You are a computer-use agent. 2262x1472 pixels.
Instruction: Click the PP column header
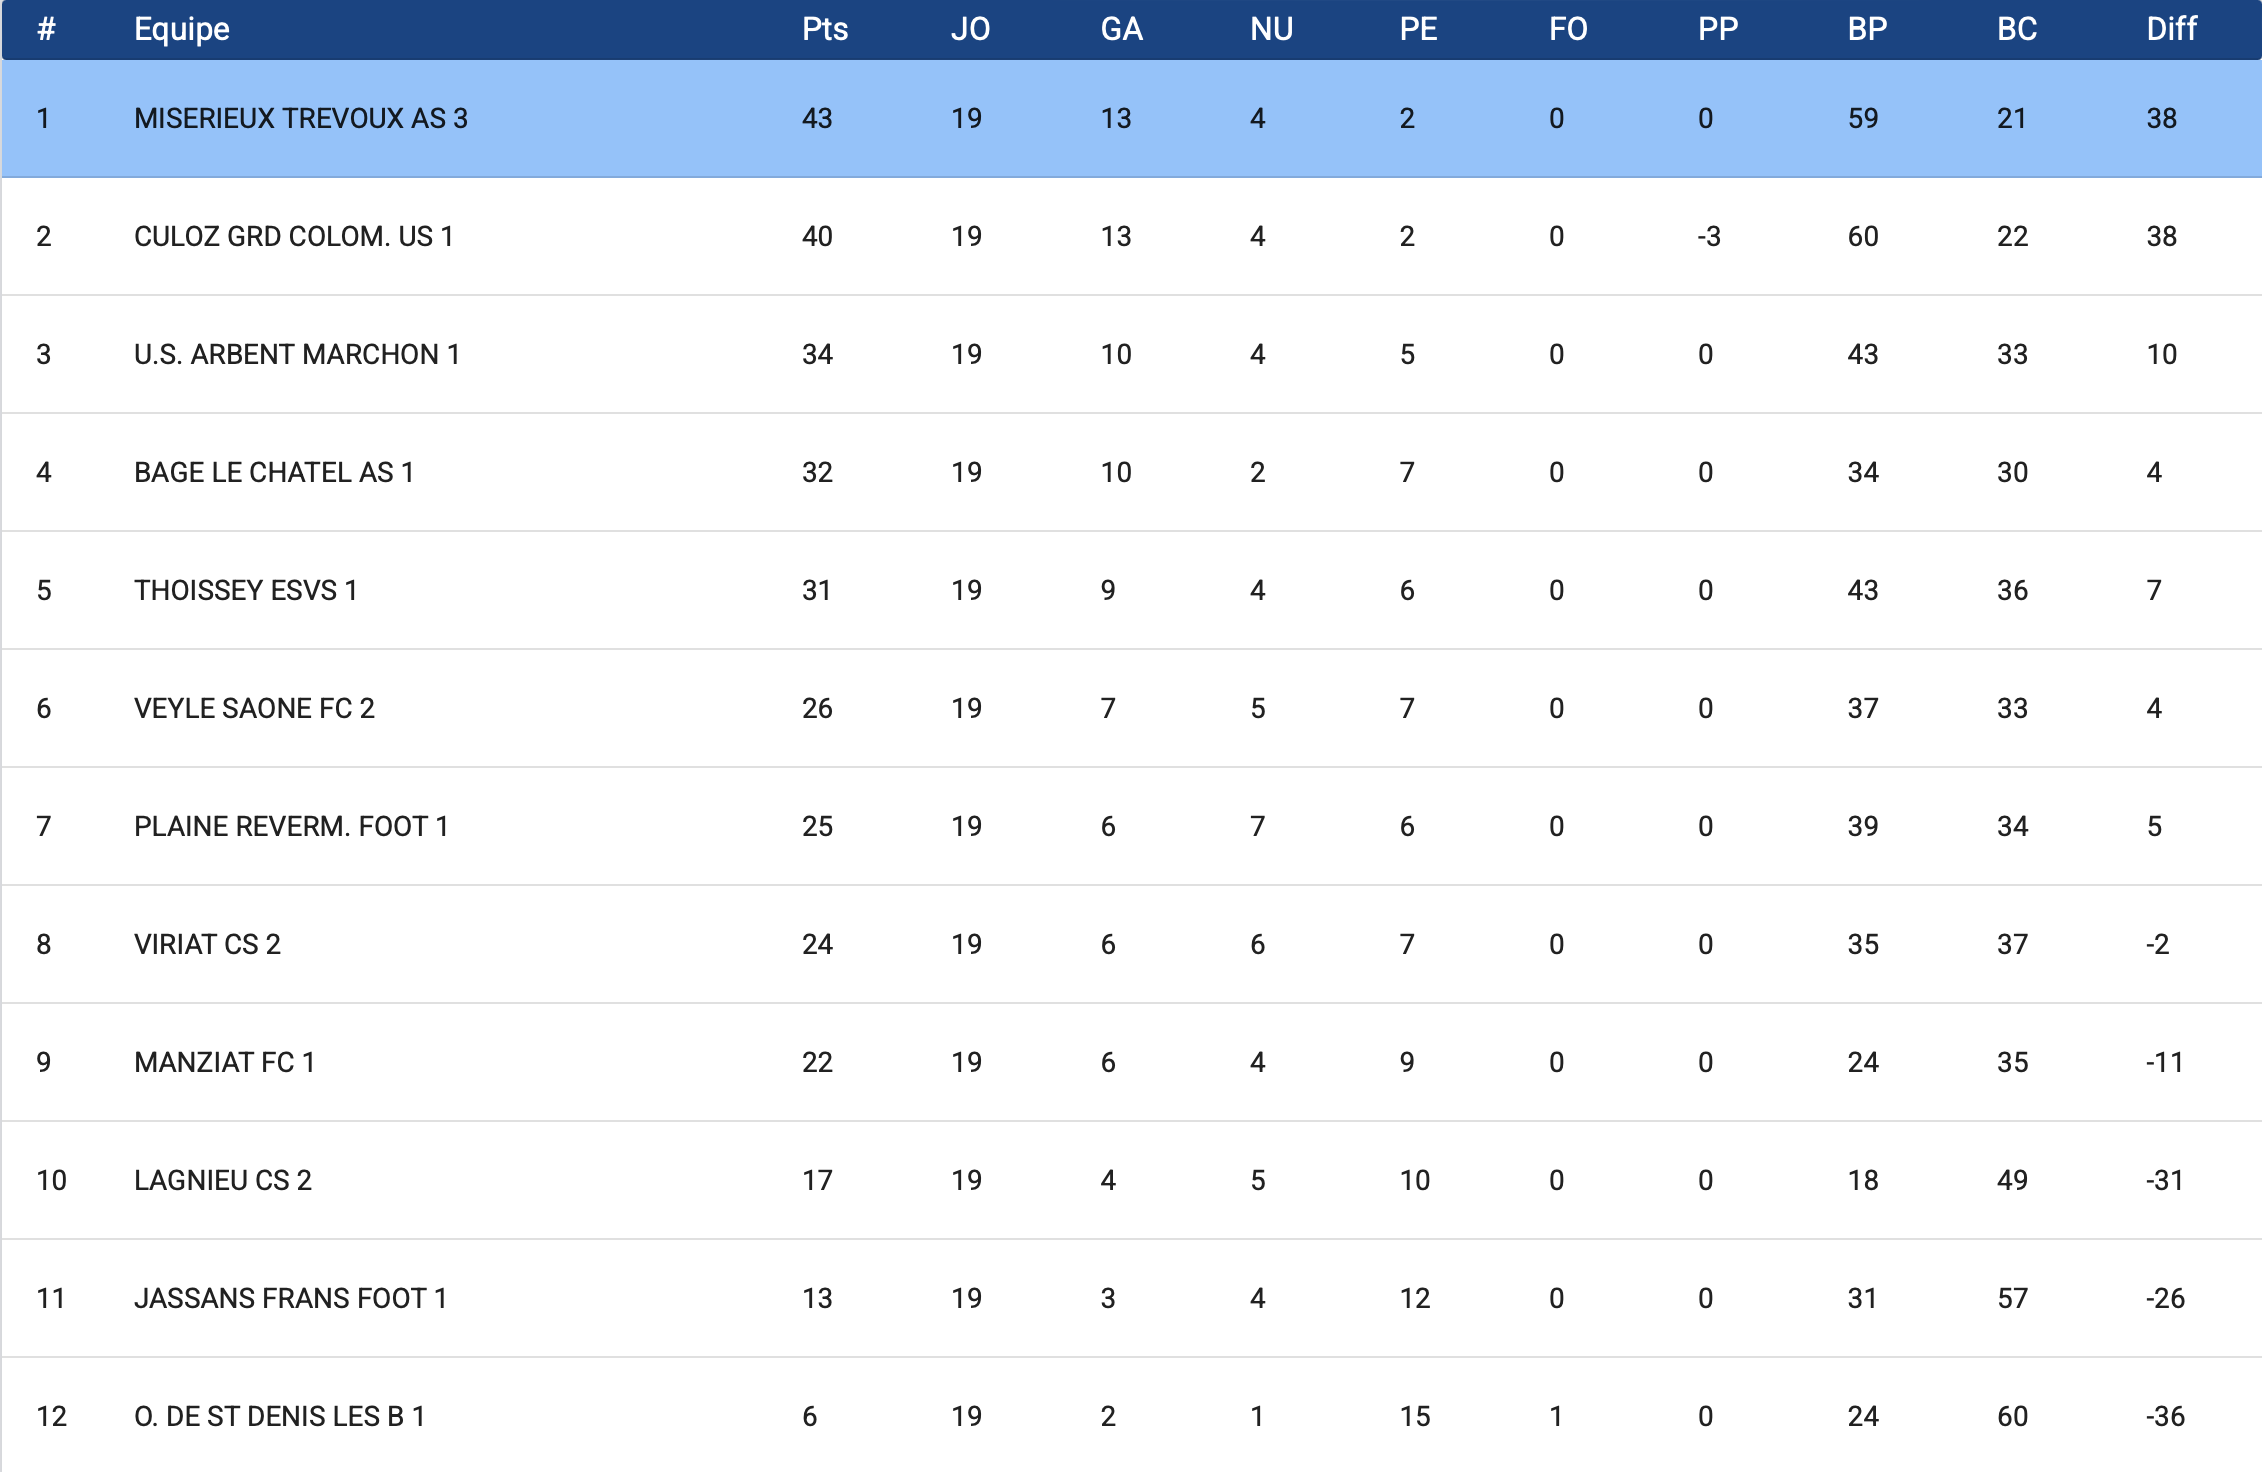tap(1717, 29)
